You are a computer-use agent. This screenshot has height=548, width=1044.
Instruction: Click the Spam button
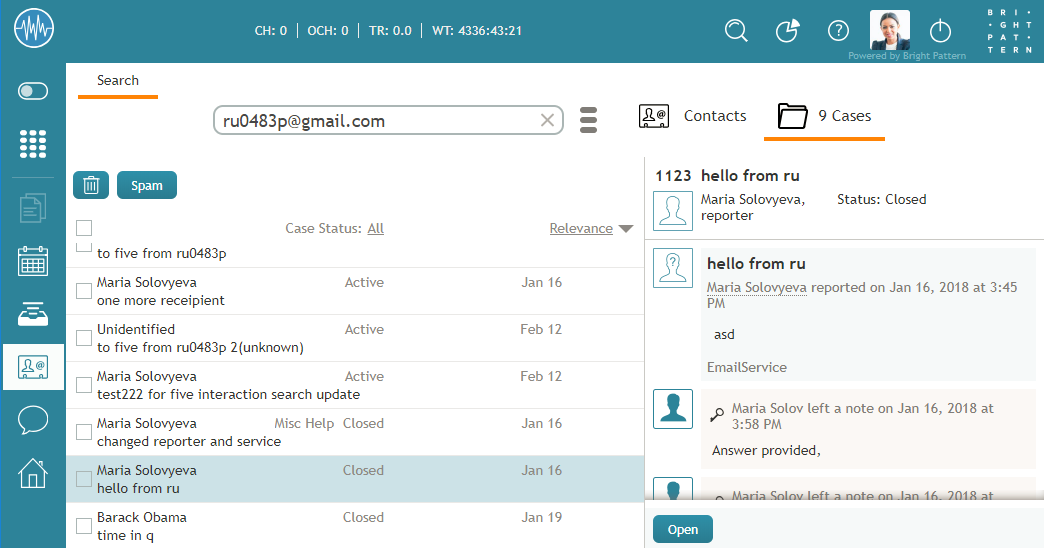146,185
